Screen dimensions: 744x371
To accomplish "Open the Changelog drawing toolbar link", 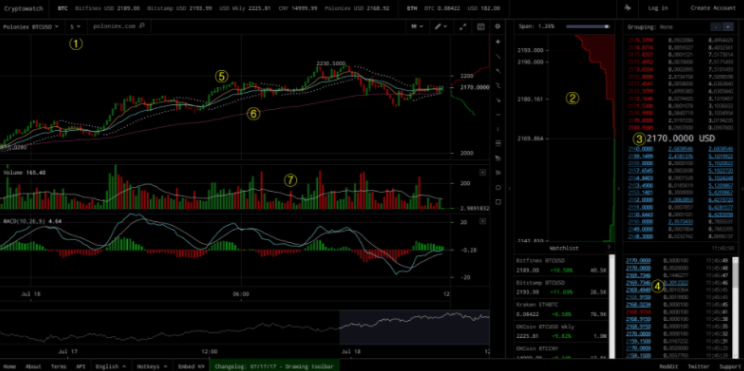I will point(274,366).
